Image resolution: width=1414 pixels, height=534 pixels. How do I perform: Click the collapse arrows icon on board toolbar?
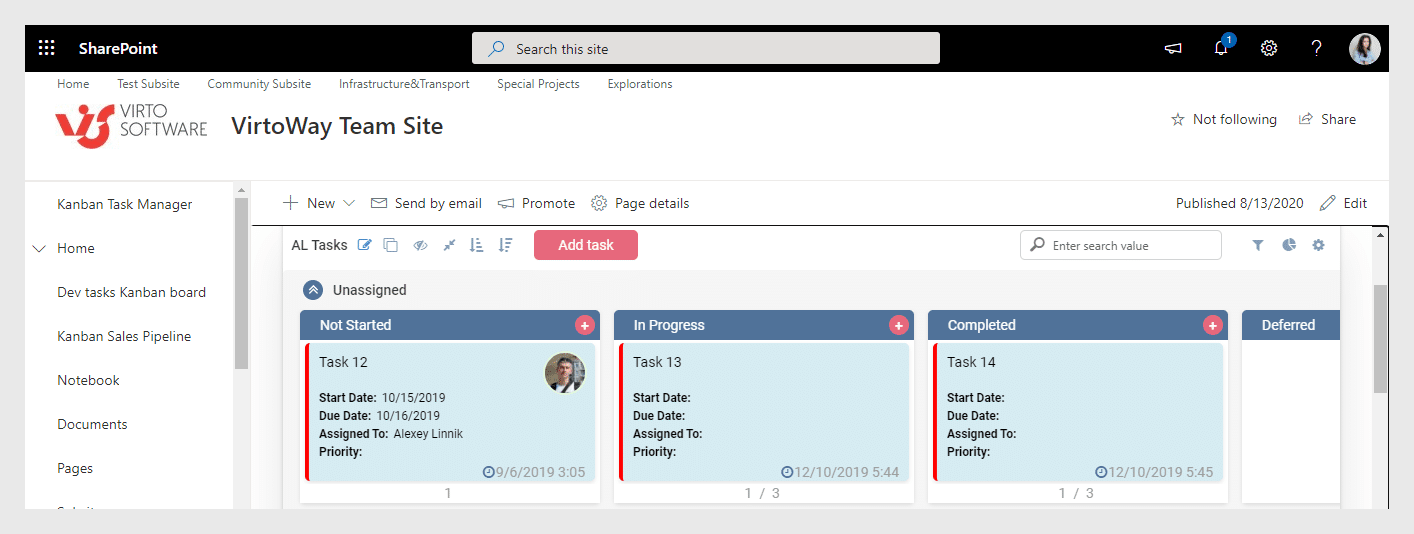click(449, 245)
